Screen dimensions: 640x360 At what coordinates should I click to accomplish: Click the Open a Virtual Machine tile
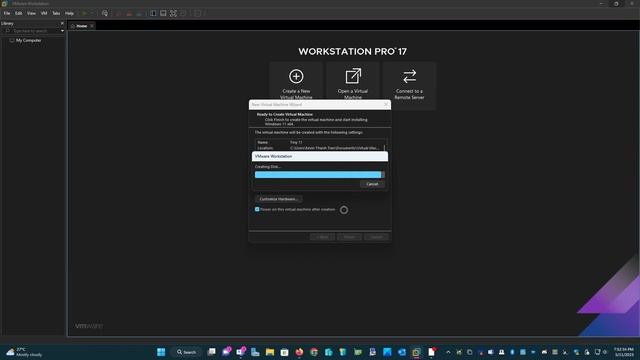353,81
